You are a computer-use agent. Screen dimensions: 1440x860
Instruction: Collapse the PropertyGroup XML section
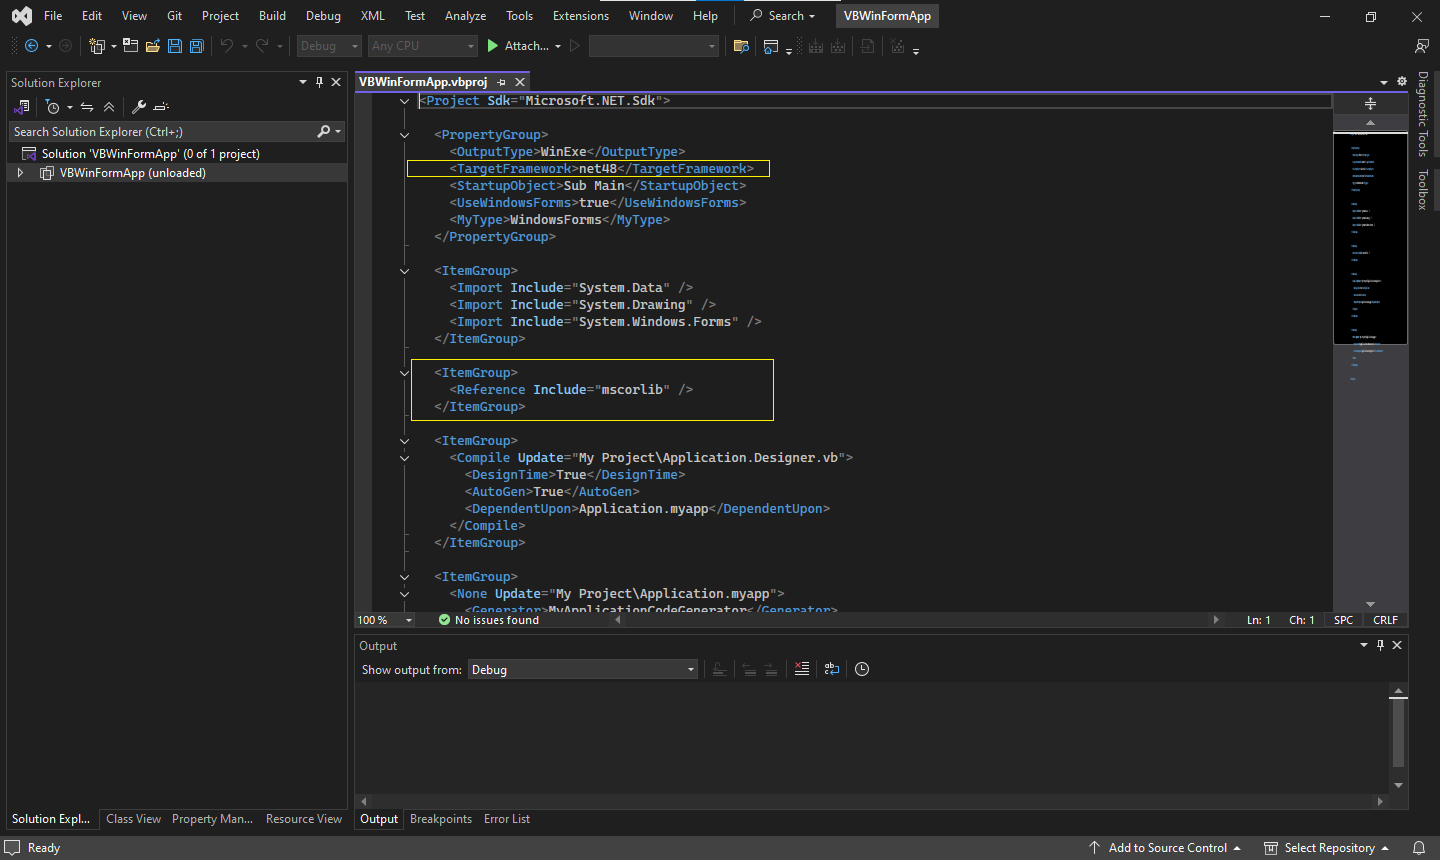[404, 135]
